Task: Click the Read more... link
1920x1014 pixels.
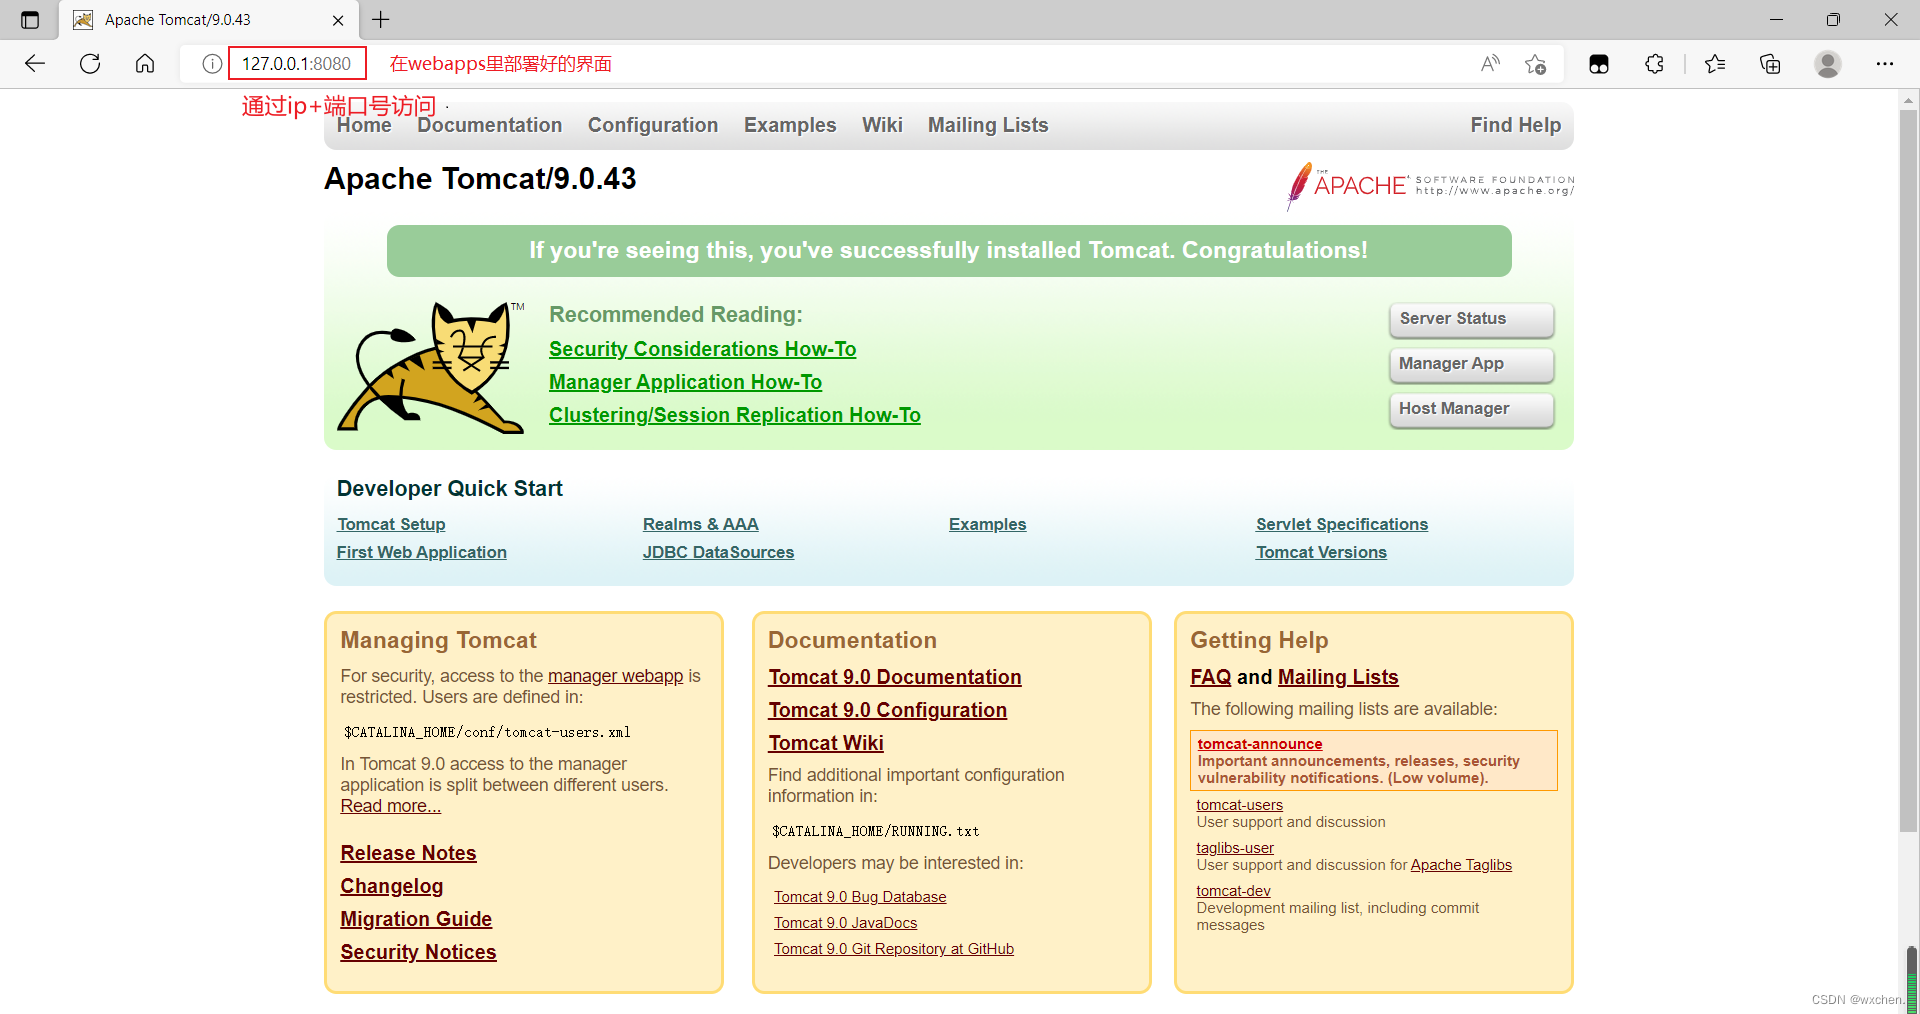Action: [x=390, y=806]
